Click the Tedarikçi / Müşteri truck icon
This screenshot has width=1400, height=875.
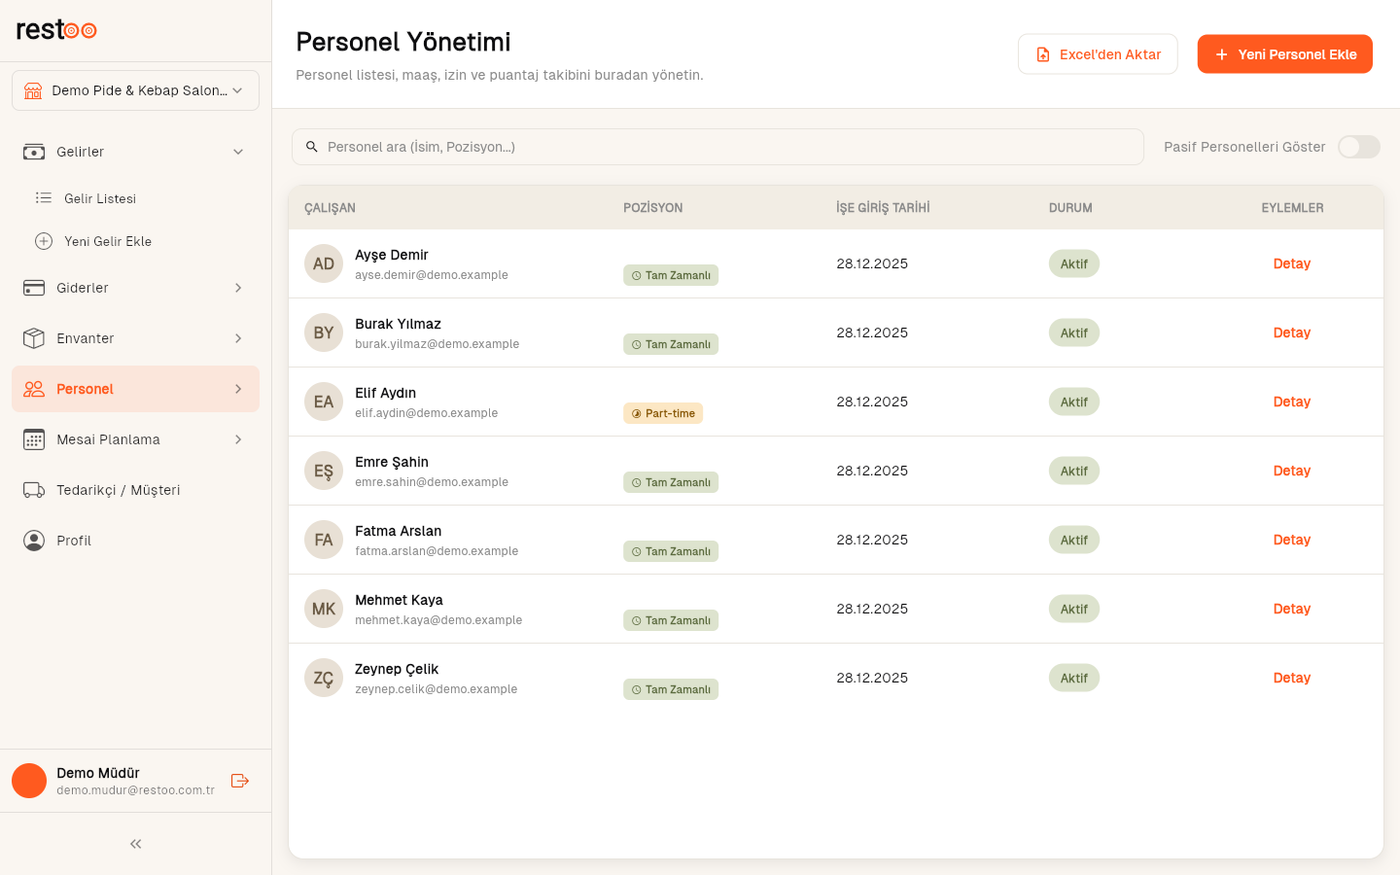pyautogui.click(x=34, y=490)
